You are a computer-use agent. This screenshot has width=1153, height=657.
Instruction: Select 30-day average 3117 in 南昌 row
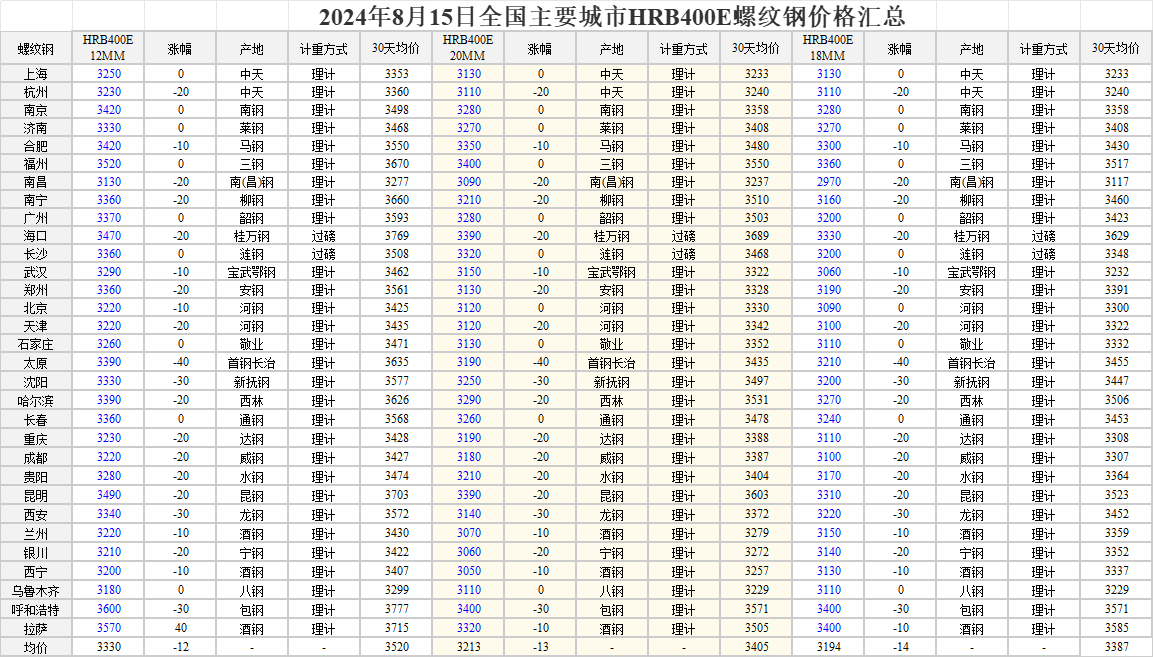(x=1116, y=182)
